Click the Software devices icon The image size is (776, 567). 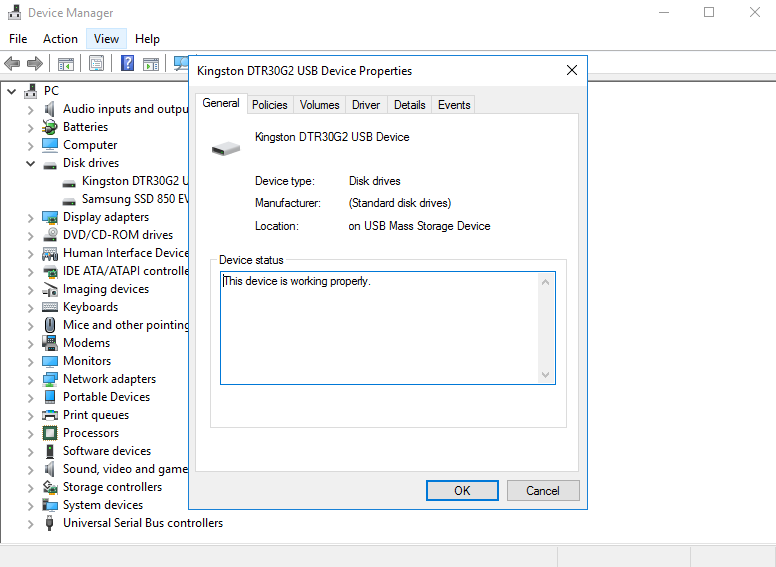click(x=49, y=451)
